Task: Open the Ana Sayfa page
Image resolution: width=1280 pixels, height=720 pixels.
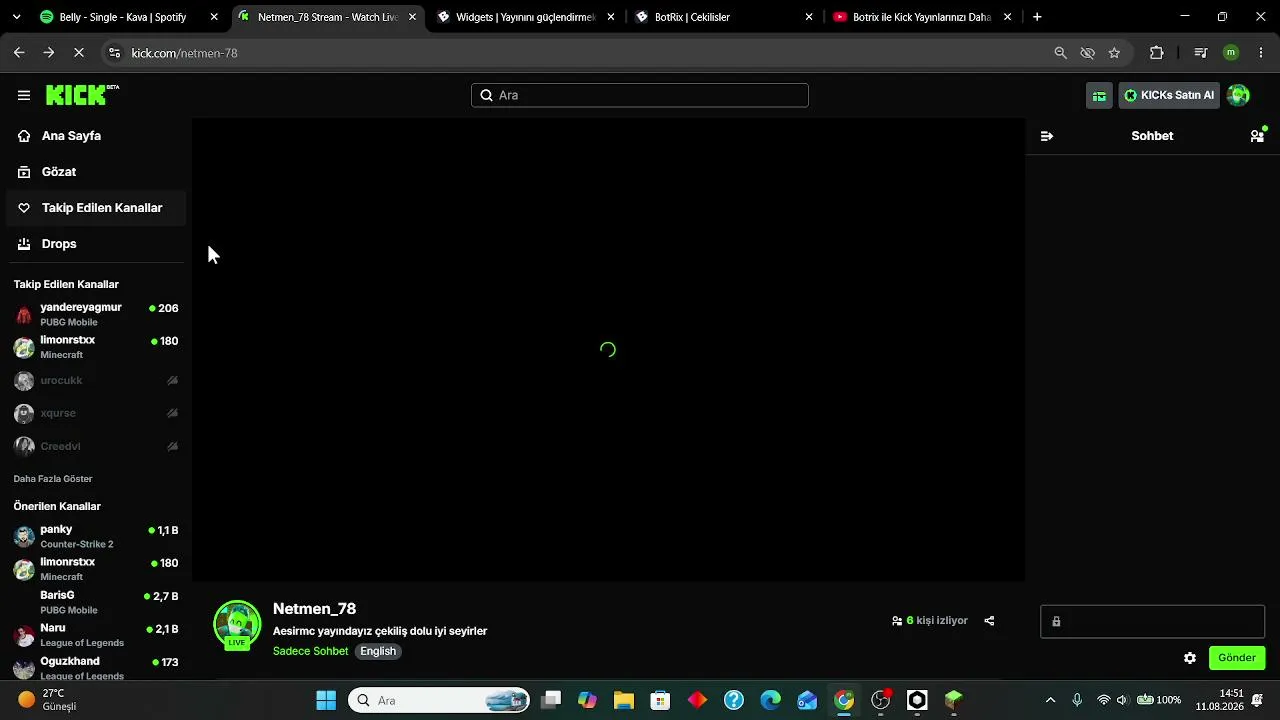Action: [96, 136]
